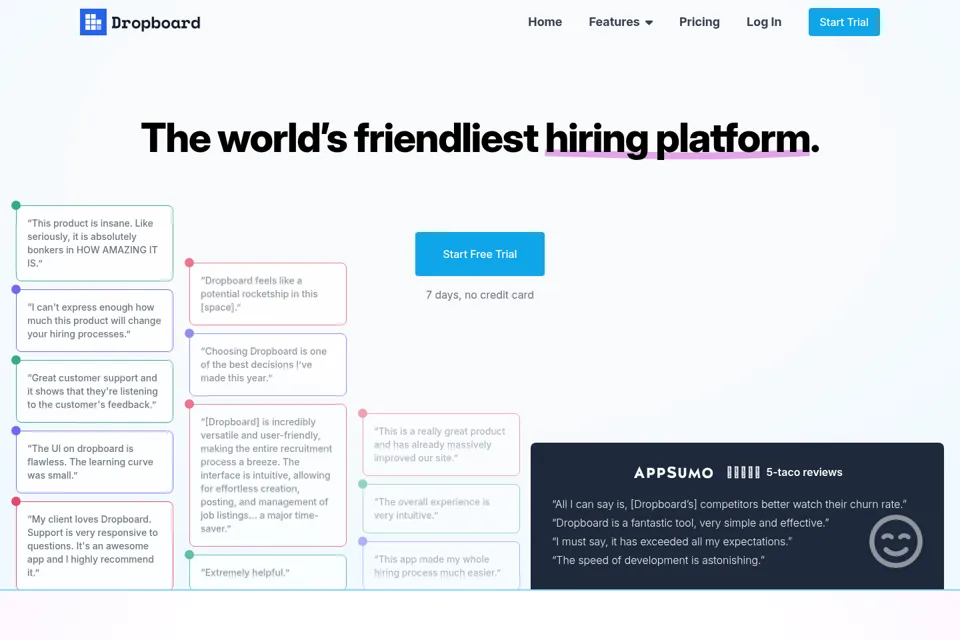
Task: Click the 'competitors better watch their churn rate' quote
Action: 729,504
